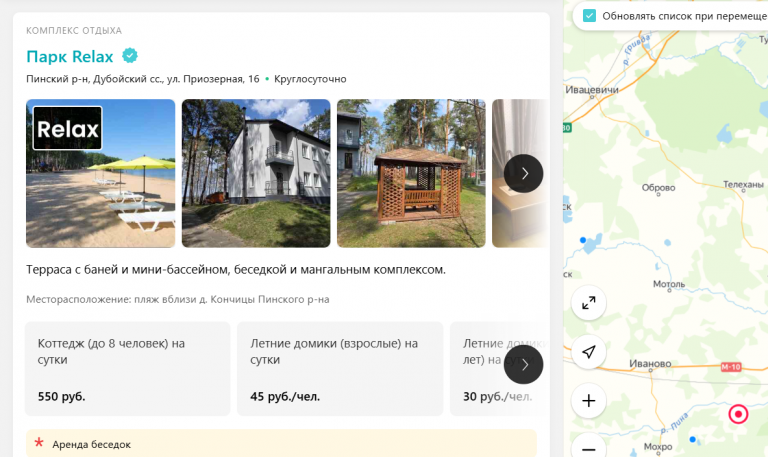This screenshot has height=457, width=768.
Task: Zoom in on the map
Action: point(589,401)
